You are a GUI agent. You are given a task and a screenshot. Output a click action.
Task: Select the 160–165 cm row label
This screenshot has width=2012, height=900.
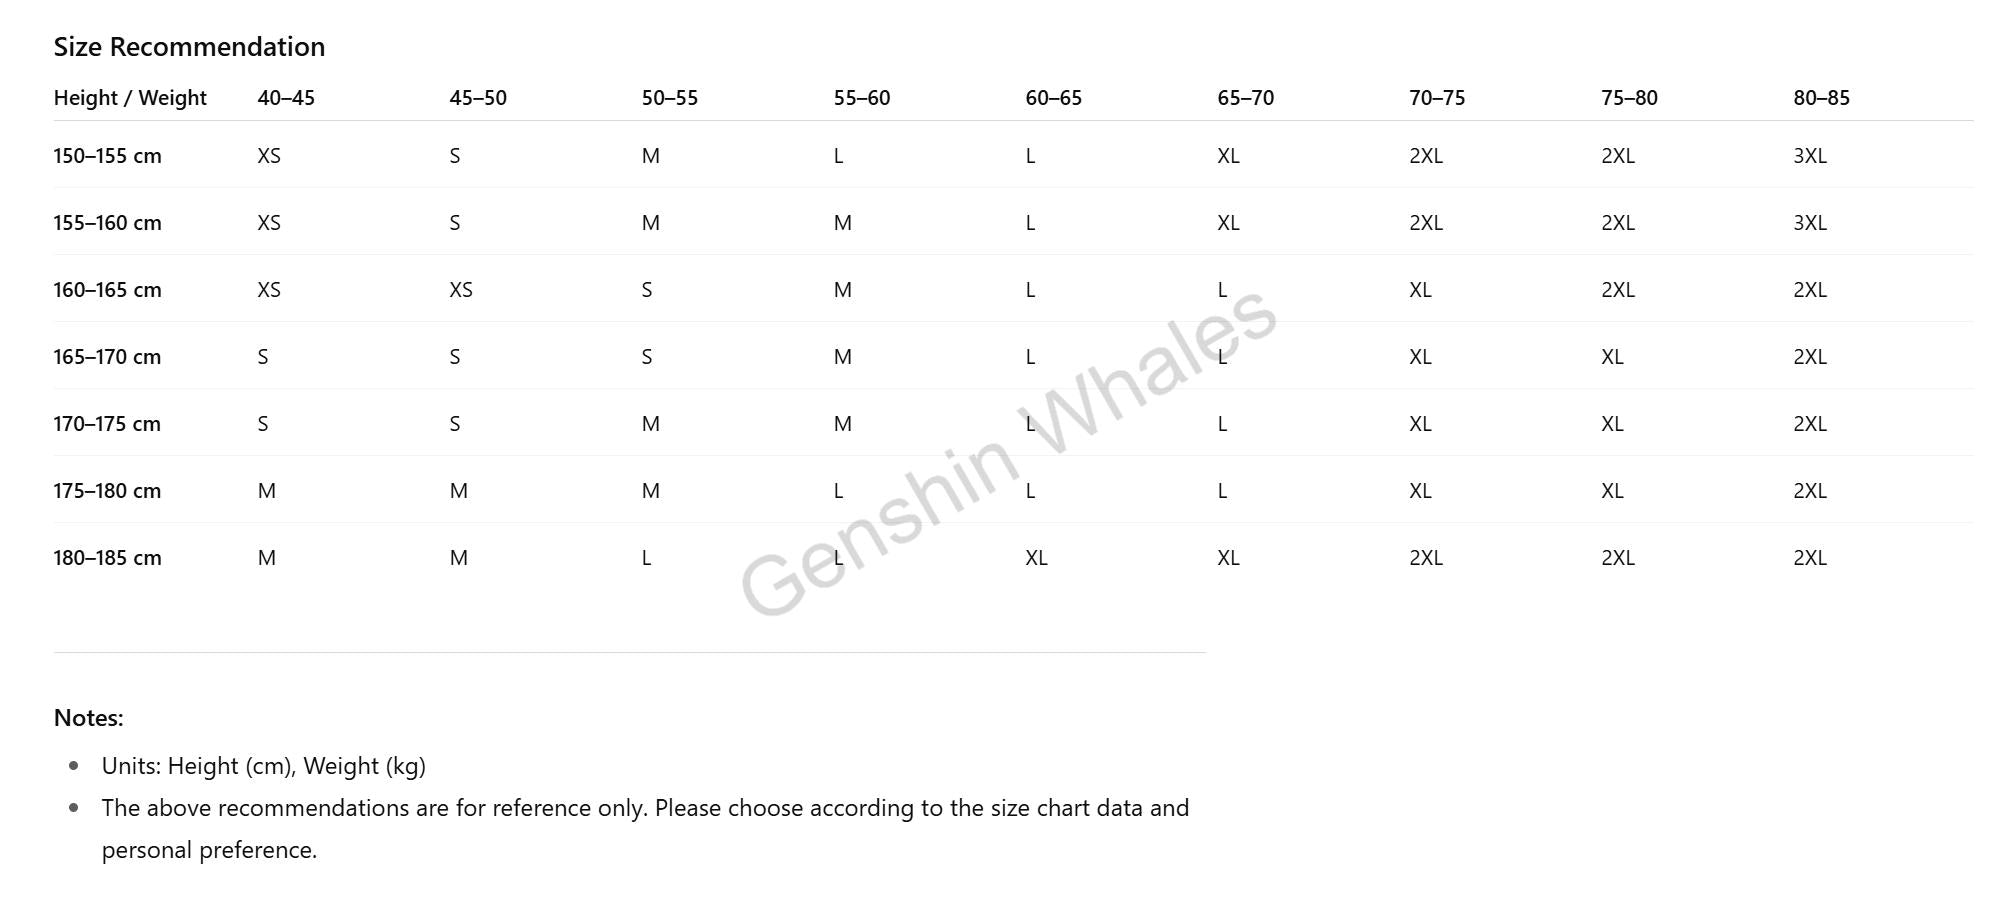tap(107, 290)
